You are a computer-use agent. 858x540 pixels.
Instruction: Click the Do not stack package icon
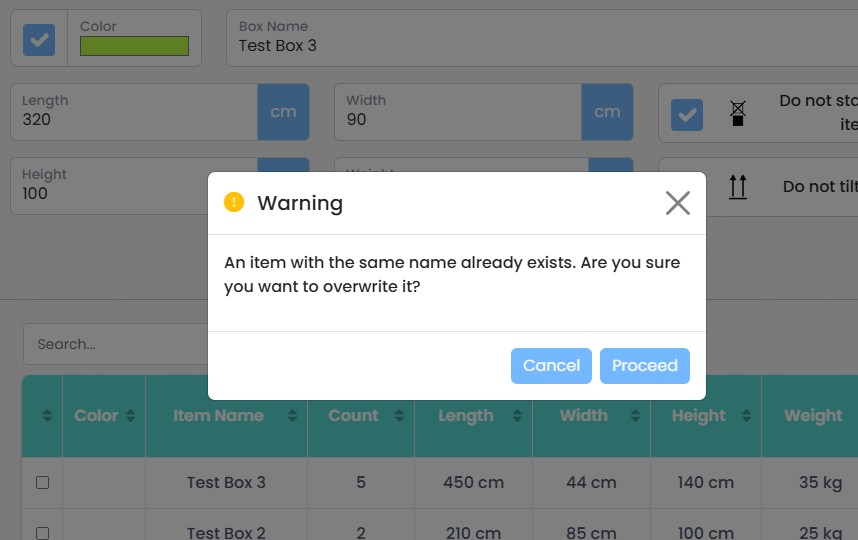pos(738,113)
